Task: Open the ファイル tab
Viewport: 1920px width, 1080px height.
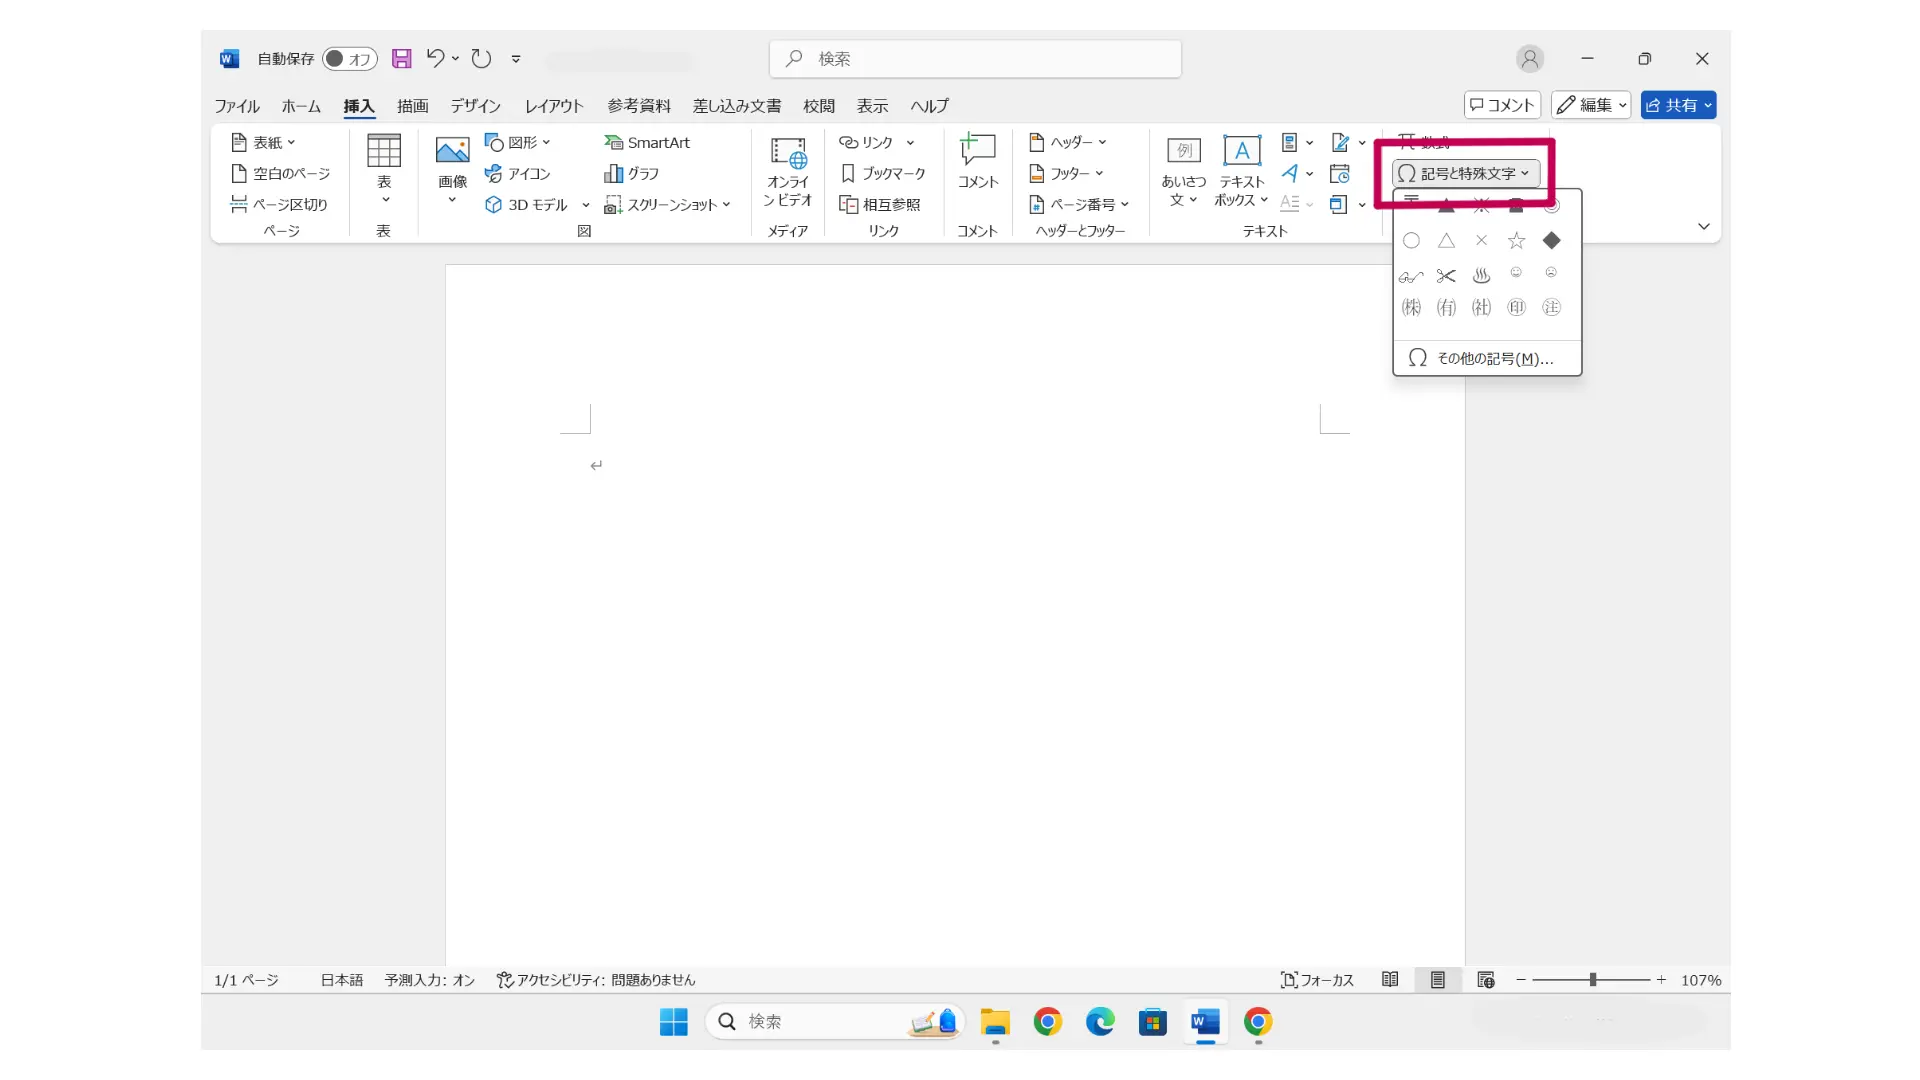Action: pos(237,106)
